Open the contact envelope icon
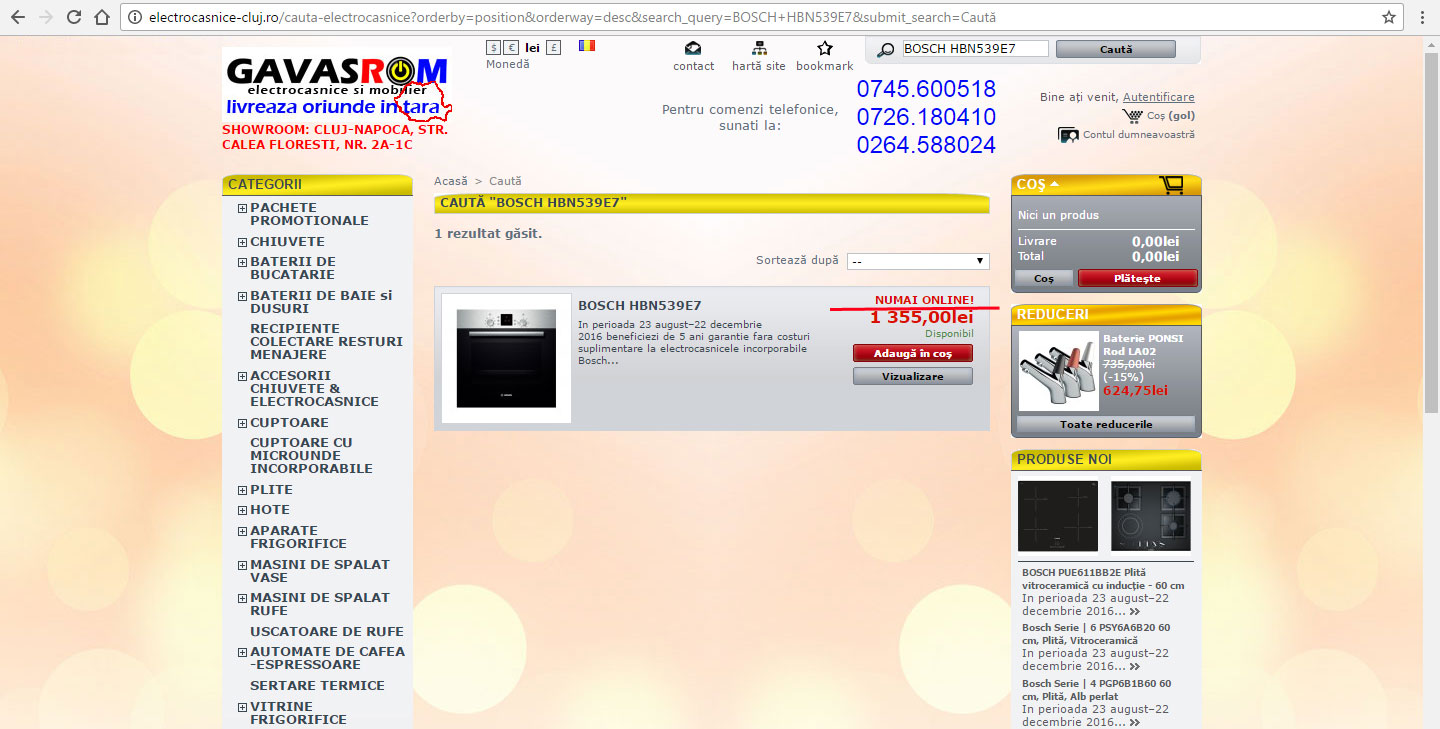Viewport: 1440px width, 729px height. [x=693, y=48]
